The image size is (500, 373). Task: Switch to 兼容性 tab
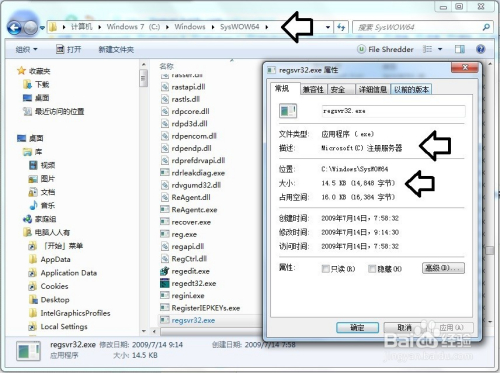pyautogui.click(x=313, y=89)
